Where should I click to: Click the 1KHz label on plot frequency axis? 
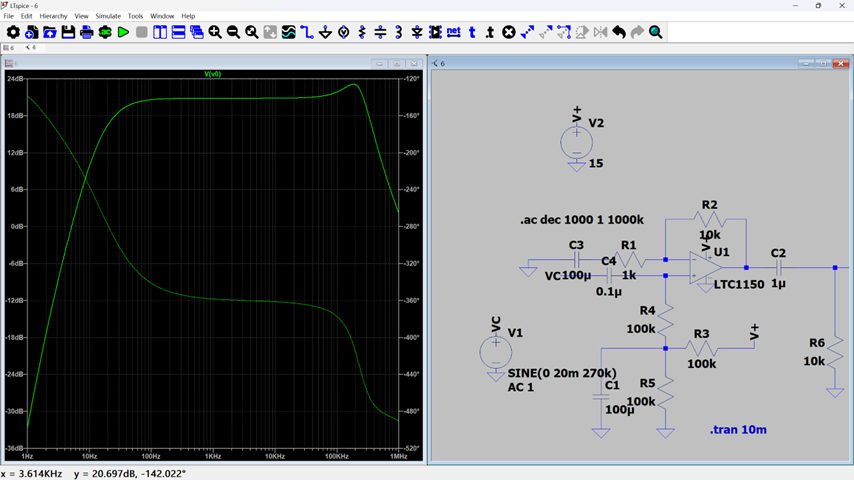coord(213,456)
